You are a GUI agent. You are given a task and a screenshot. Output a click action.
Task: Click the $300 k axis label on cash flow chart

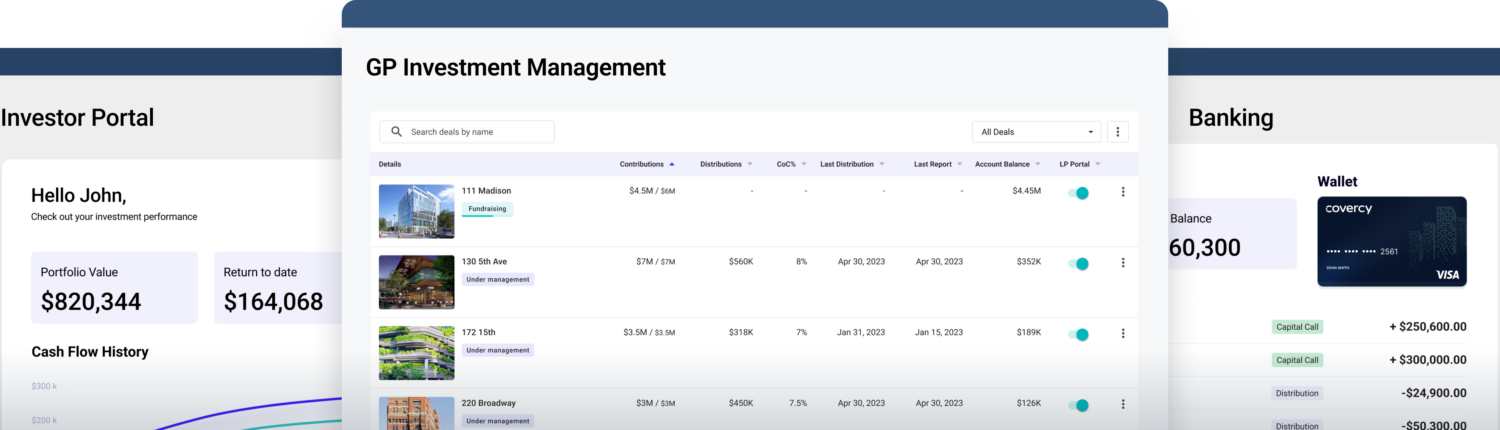[x=43, y=386]
